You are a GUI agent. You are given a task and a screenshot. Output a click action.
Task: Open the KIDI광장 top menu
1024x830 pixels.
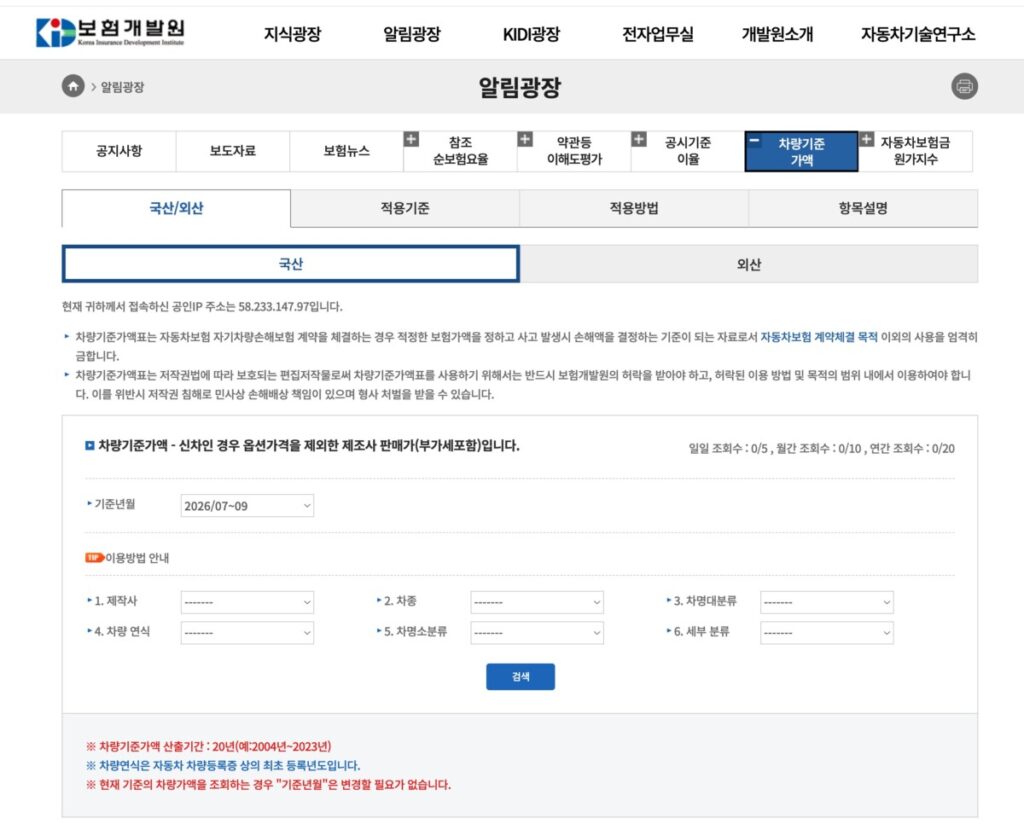click(531, 34)
